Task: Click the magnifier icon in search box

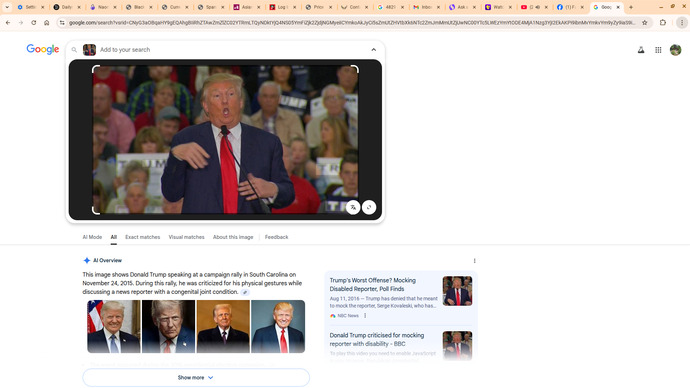Action: 74,50
